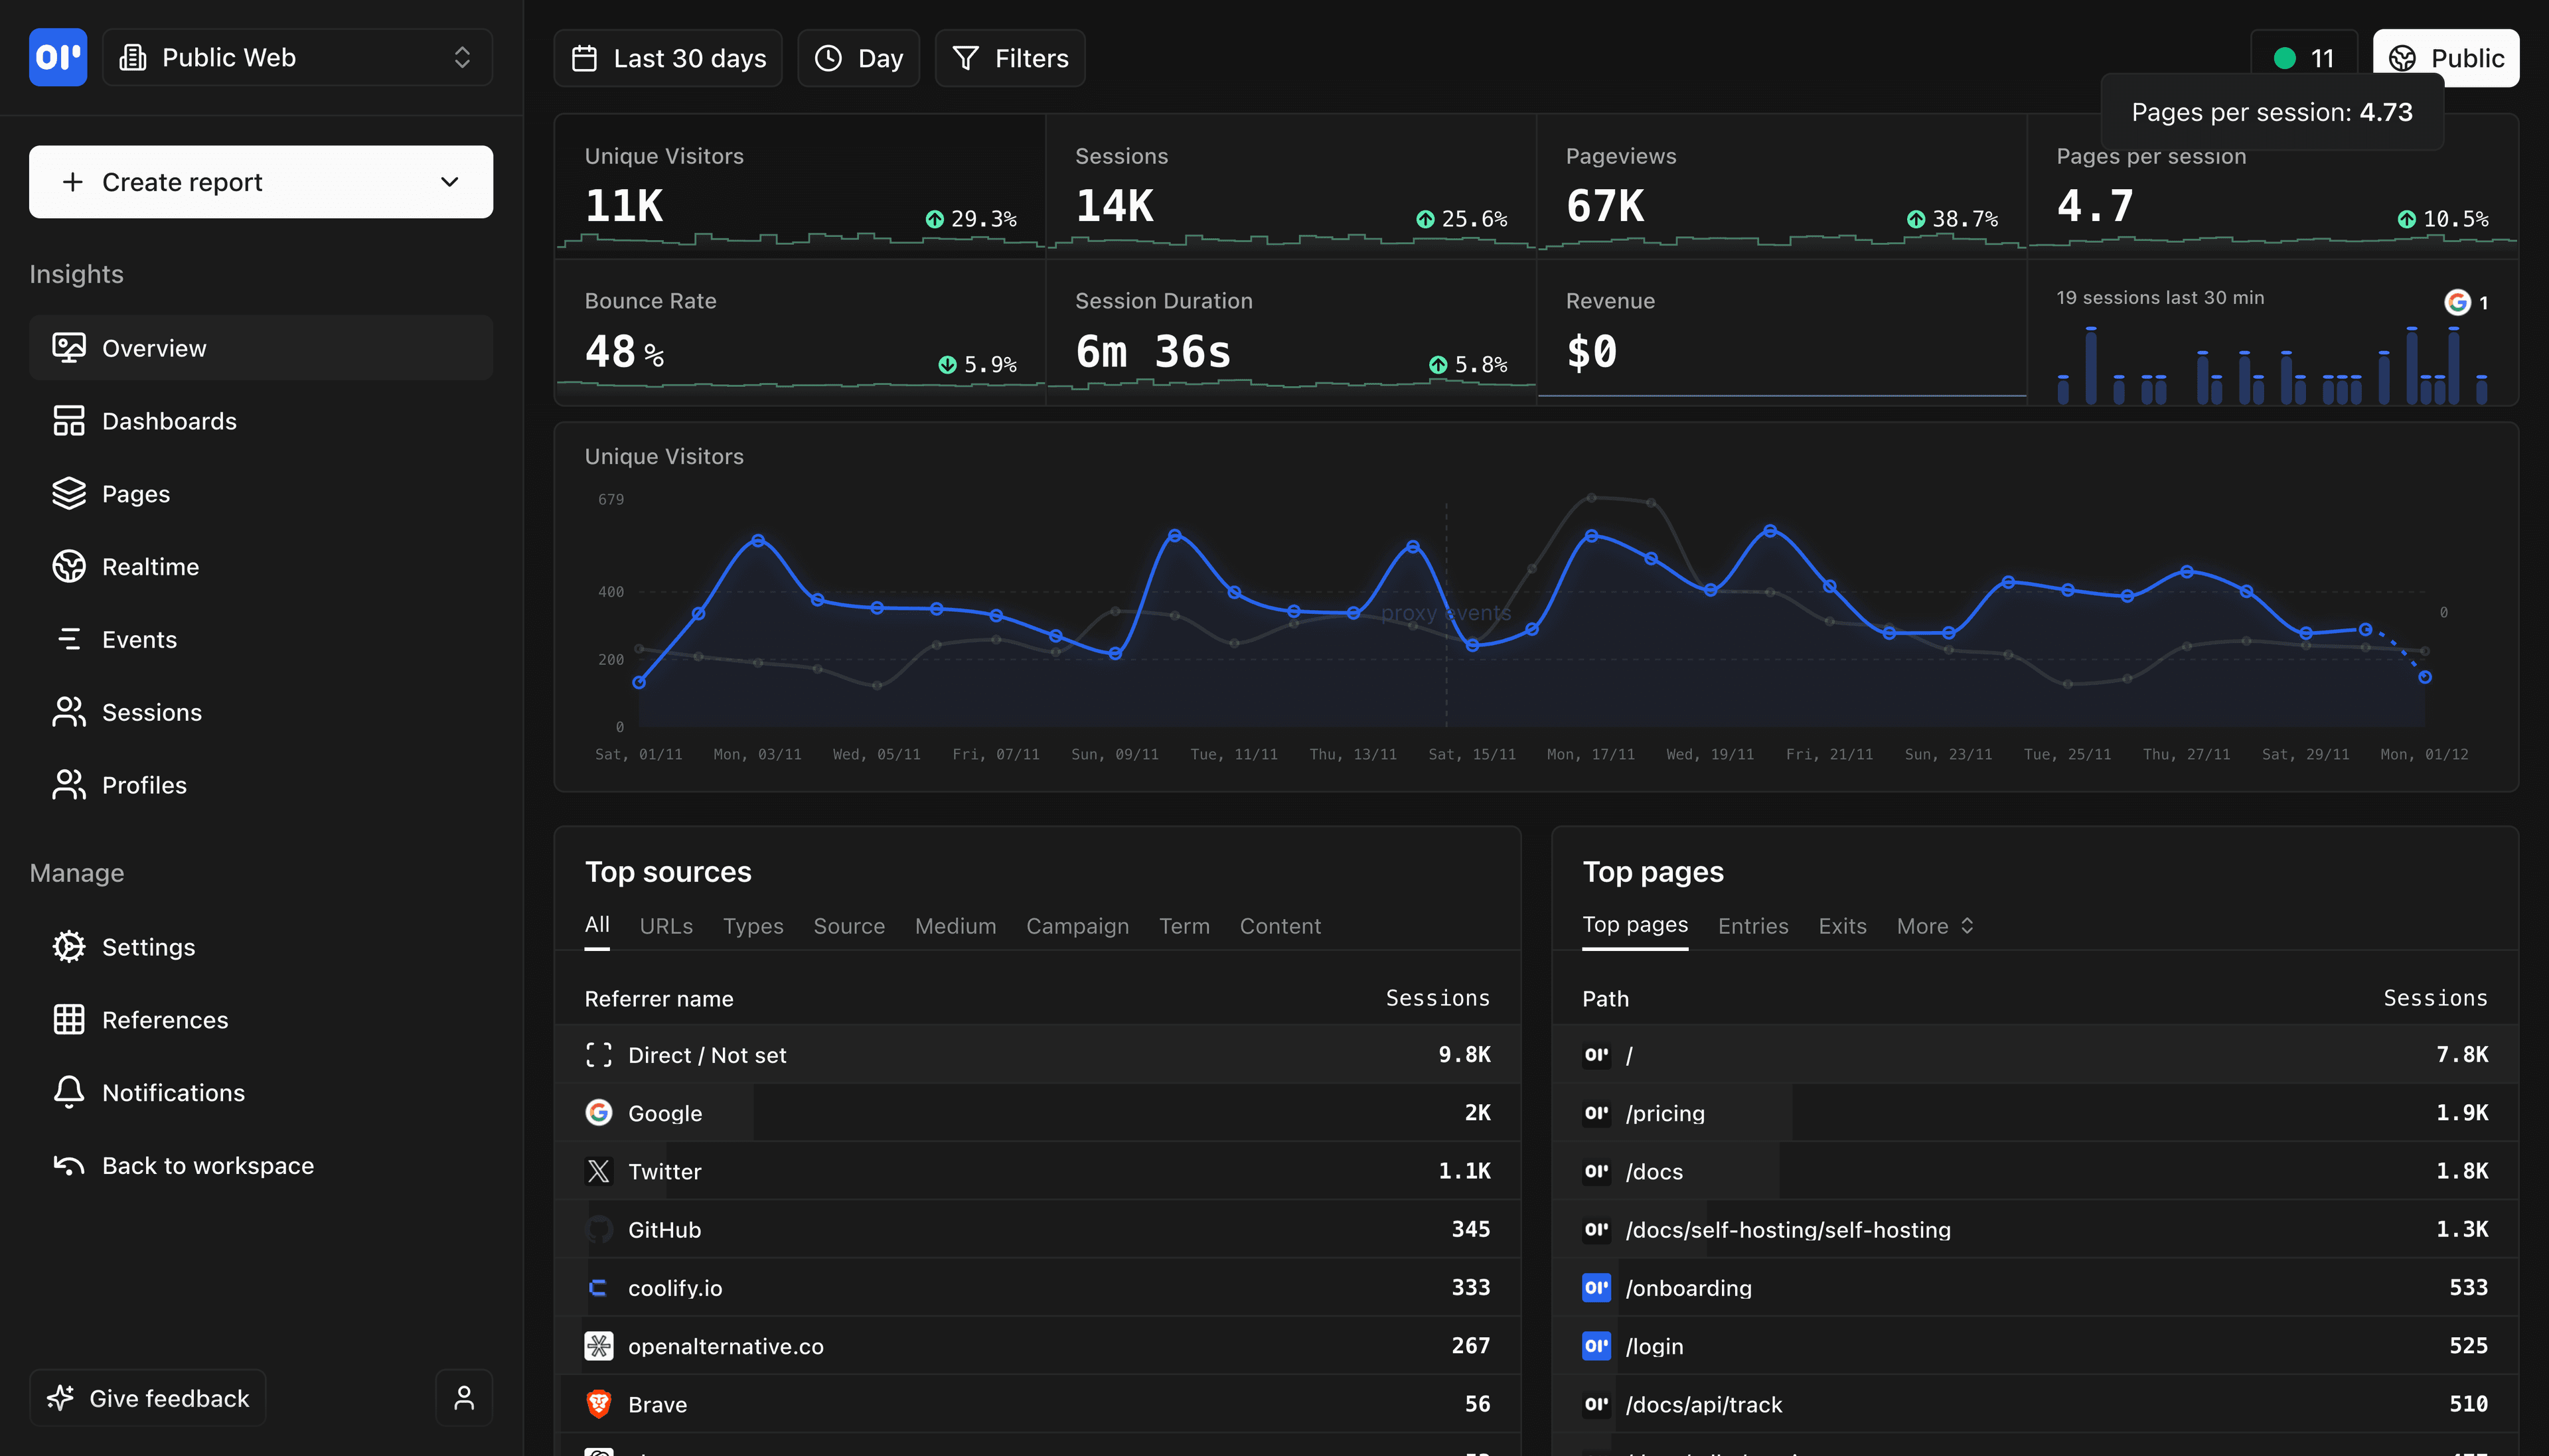Open the More dropdown in Top pages
2549x1456 pixels.
1933,926
